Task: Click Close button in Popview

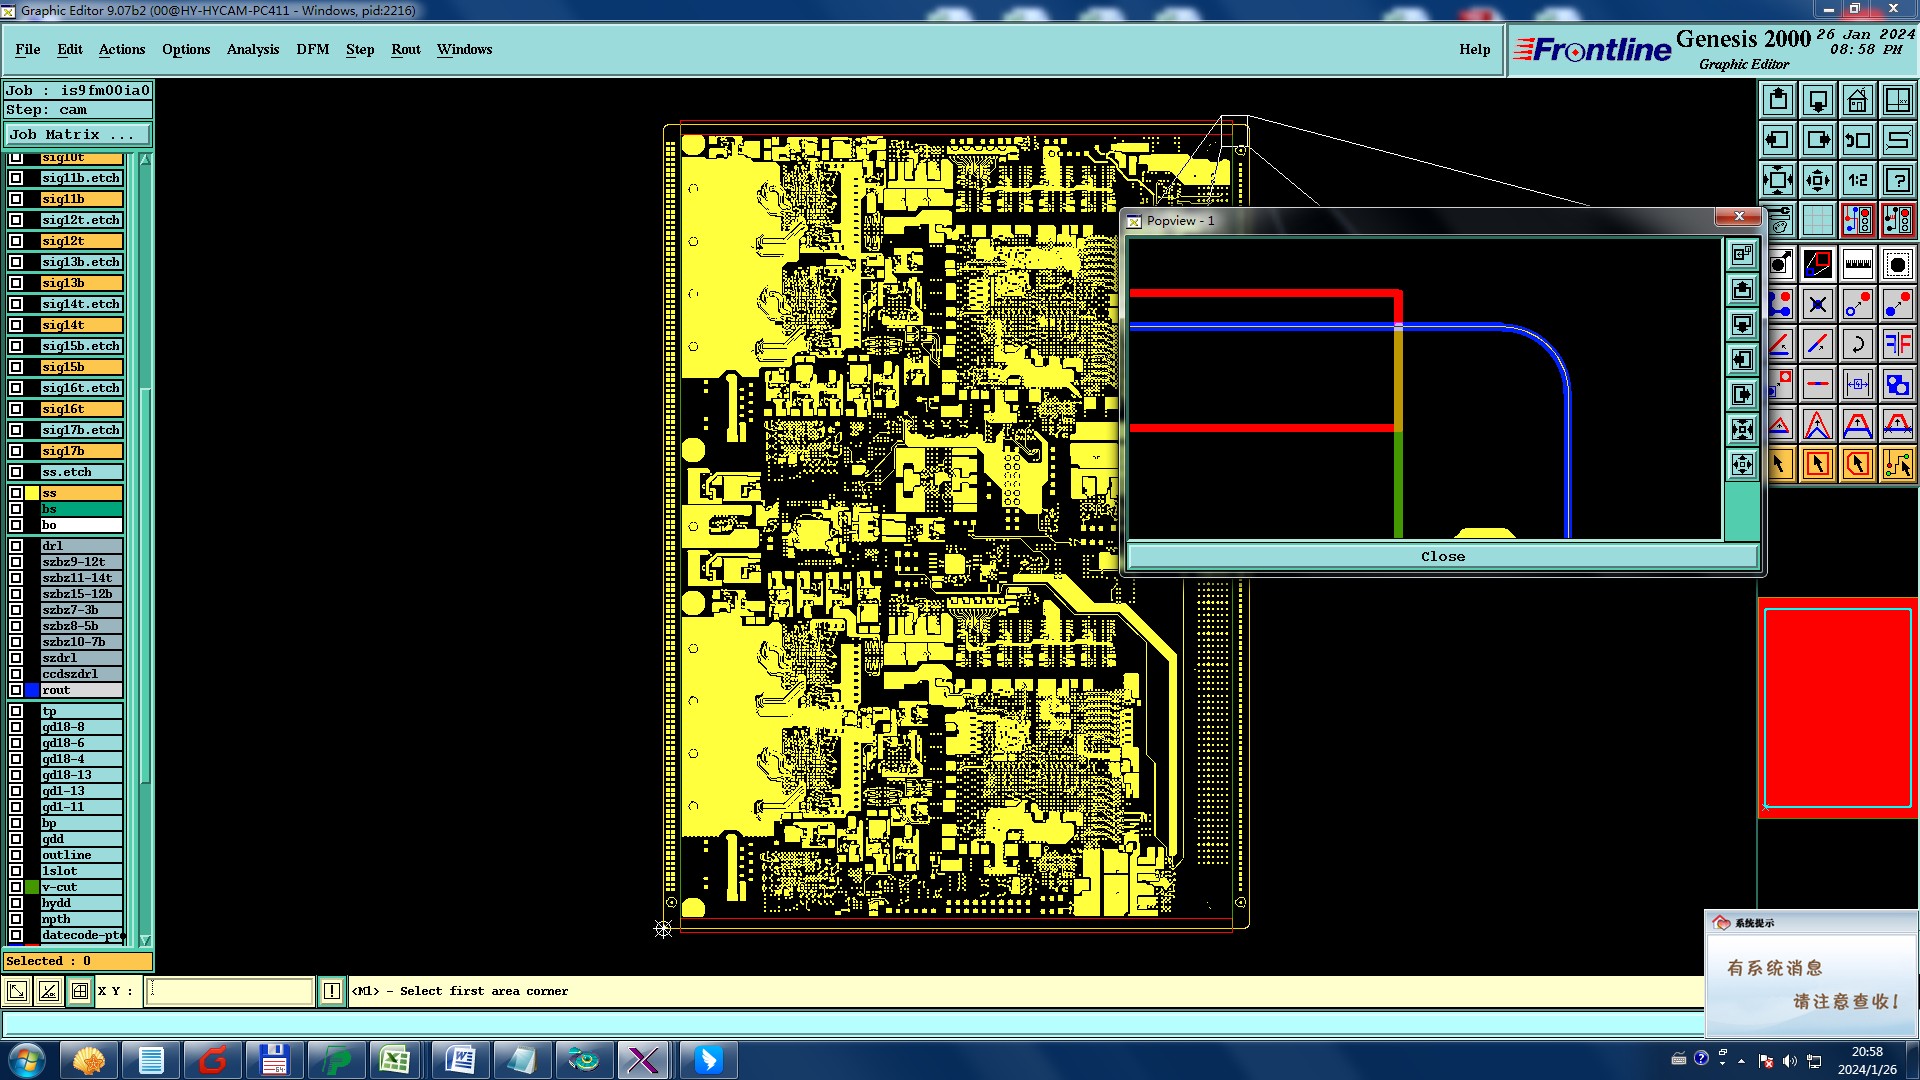Action: tap(1442, 557)
